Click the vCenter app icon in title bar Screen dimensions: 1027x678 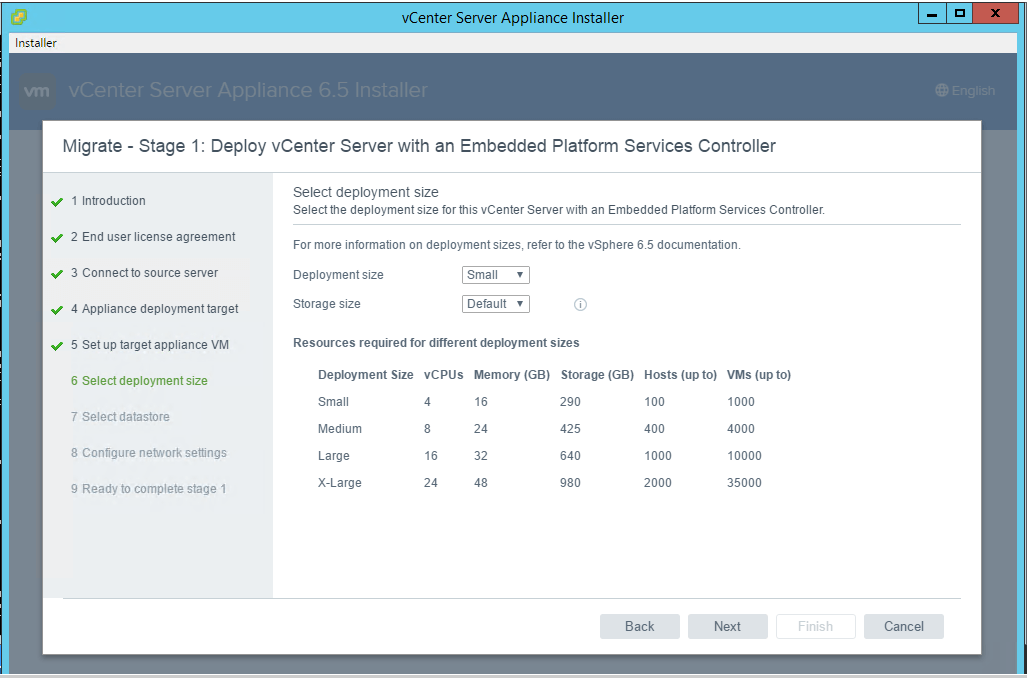click(x=20, y=16)
